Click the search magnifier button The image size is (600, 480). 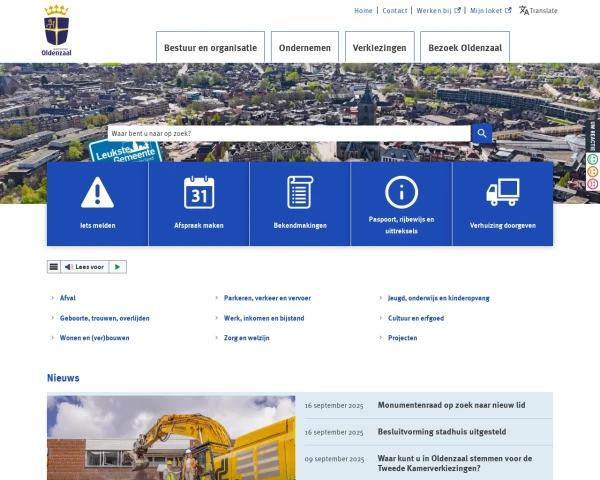coord(482,133)
